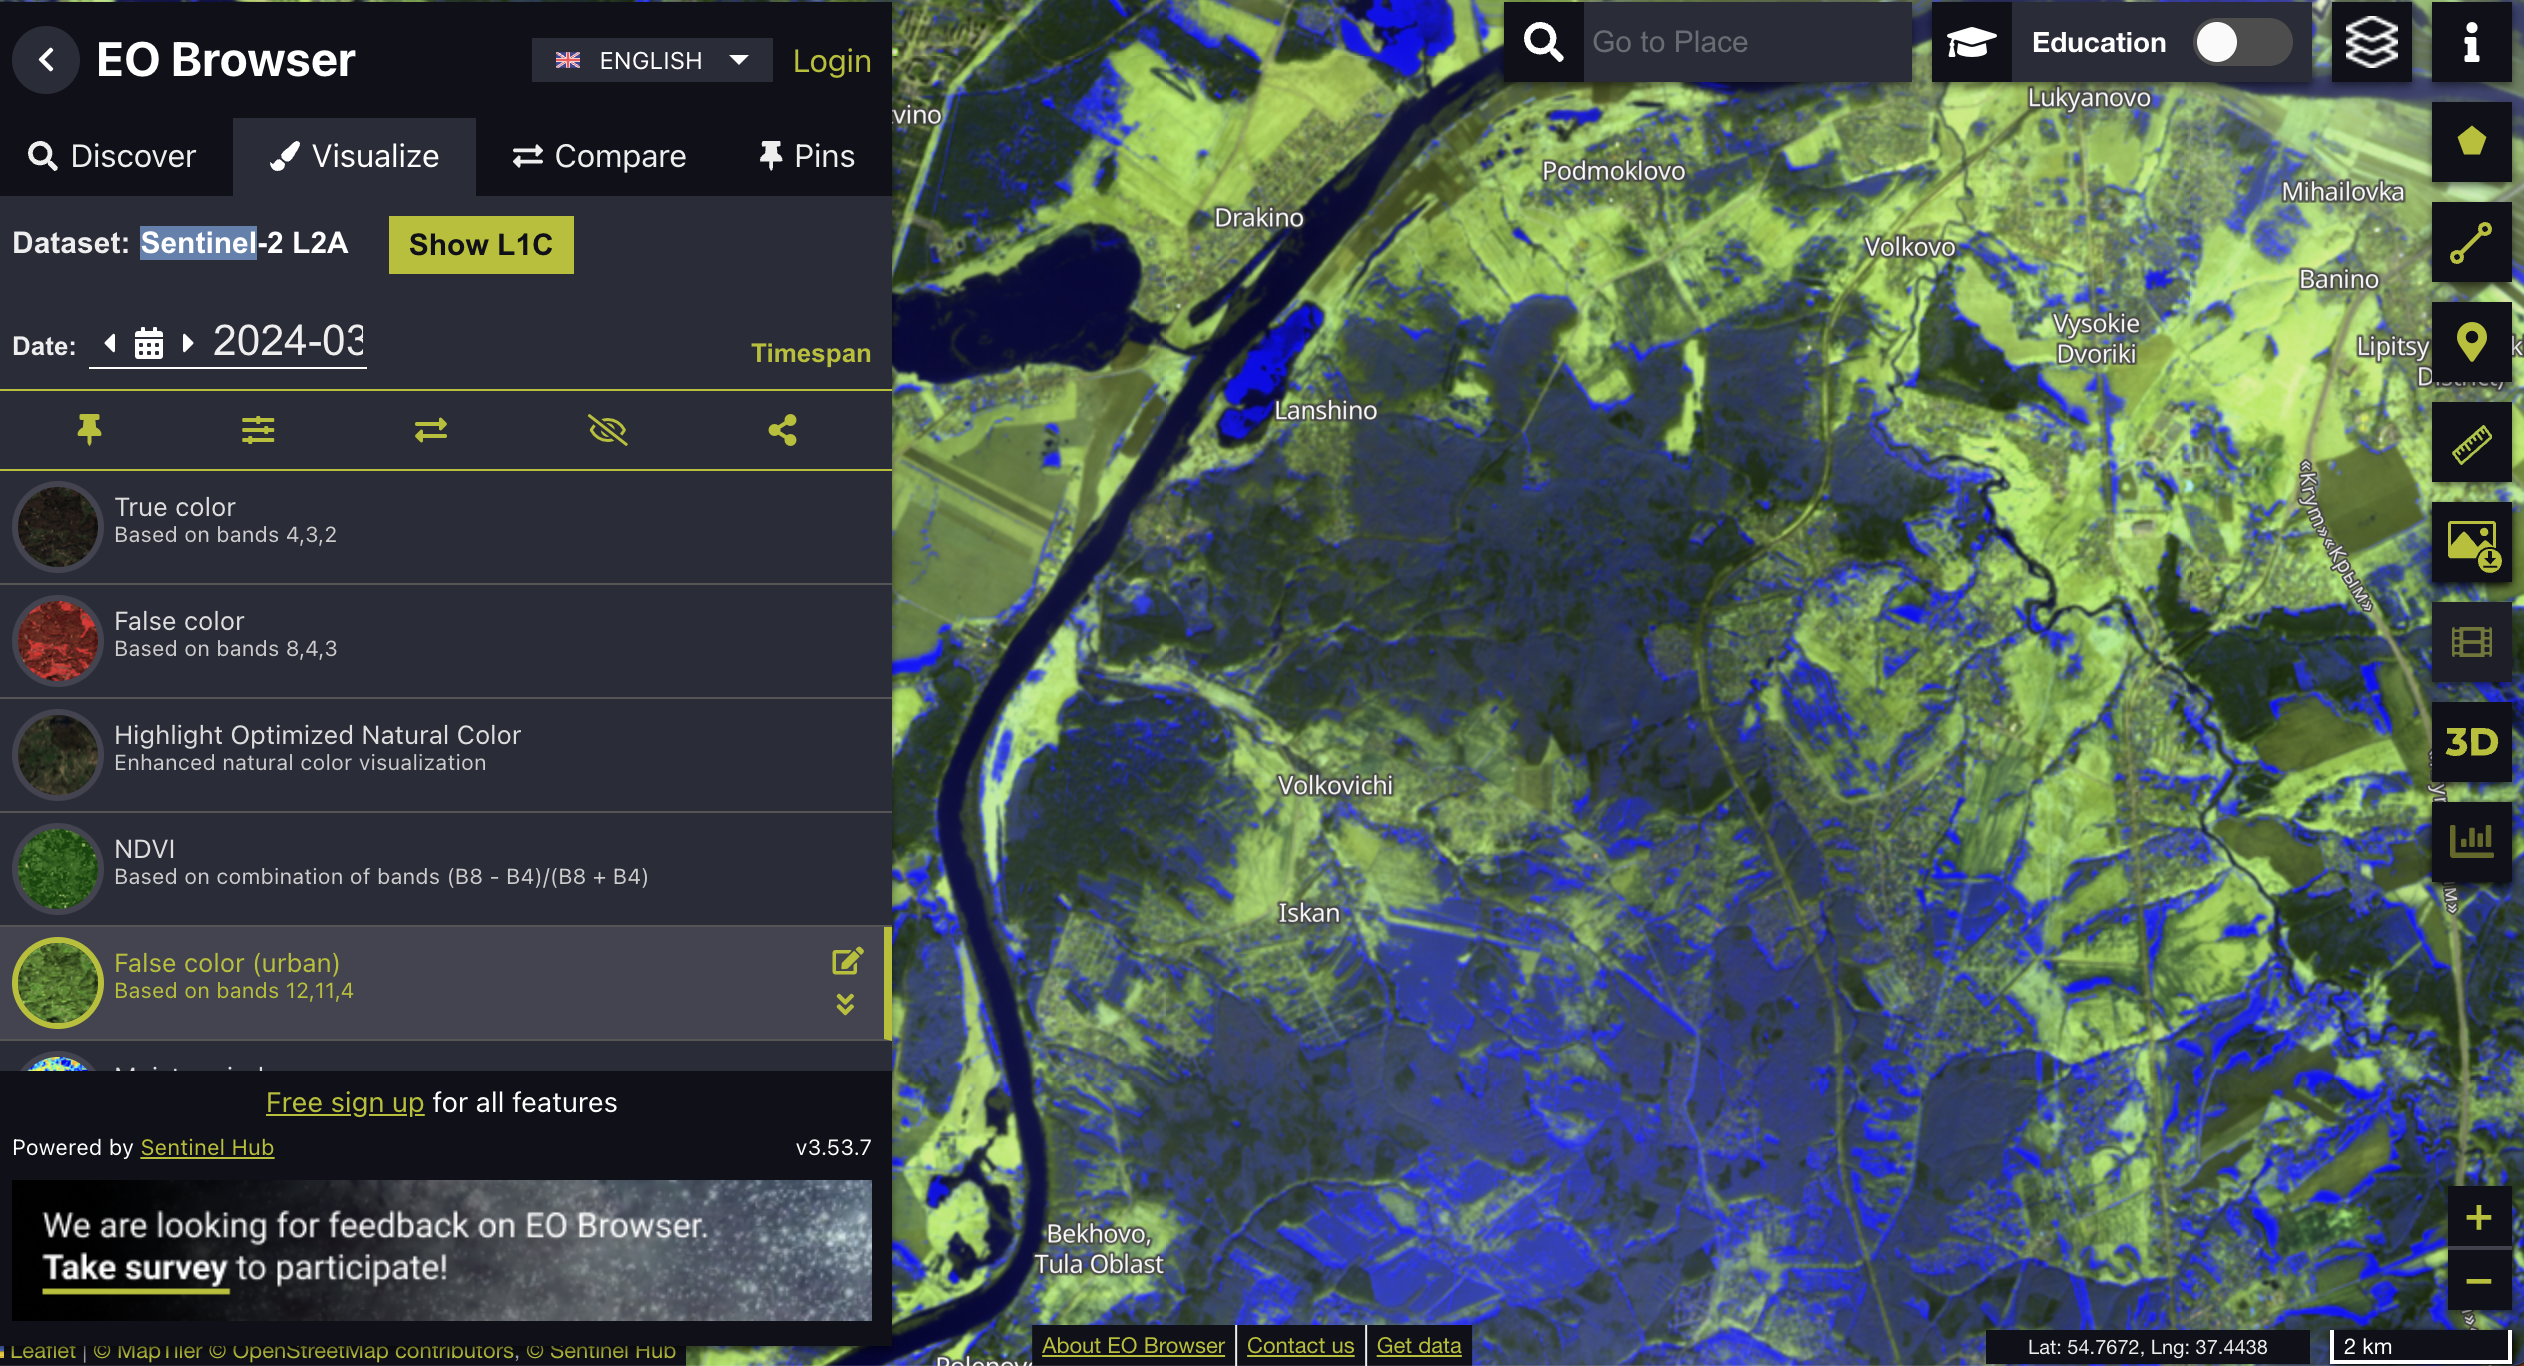The height and width of the screenshot is (1366, 2524).
Task: Toggle layer visibility with the crossed-eye icon
Action: point(607,430)
